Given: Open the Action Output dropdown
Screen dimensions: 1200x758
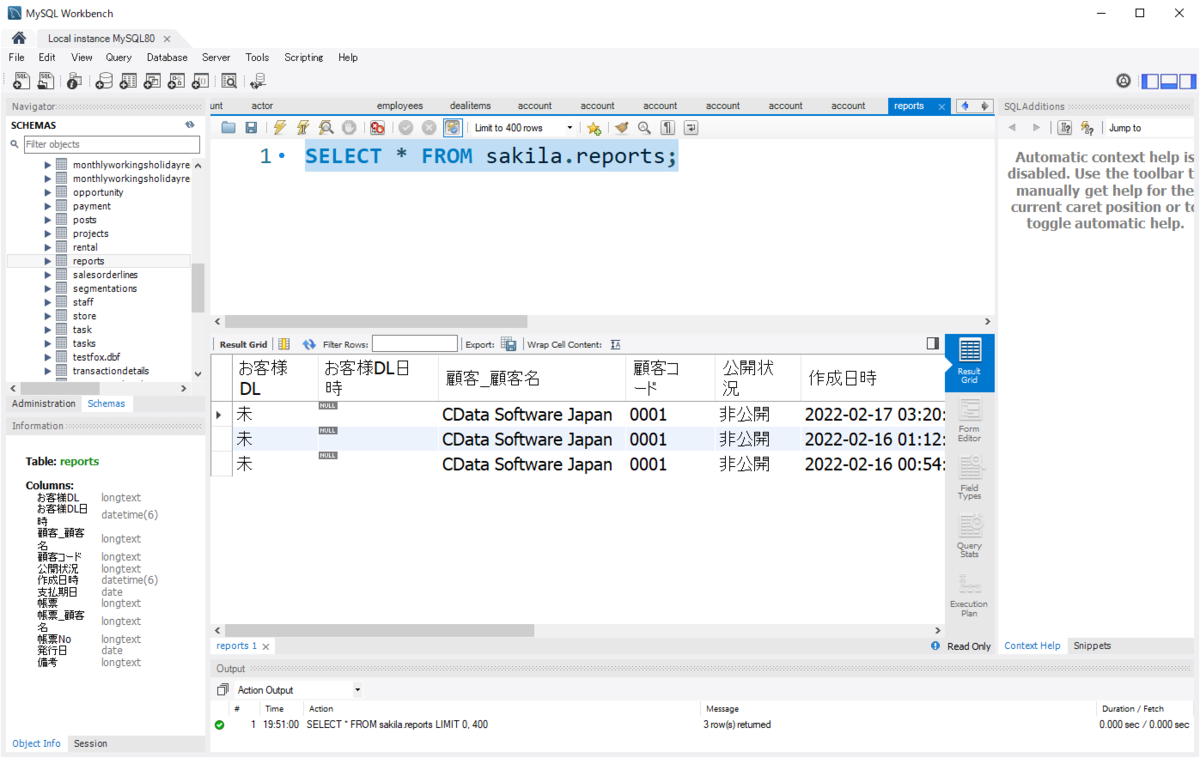Looking at the screenshot, I should [x=297, y=690].
